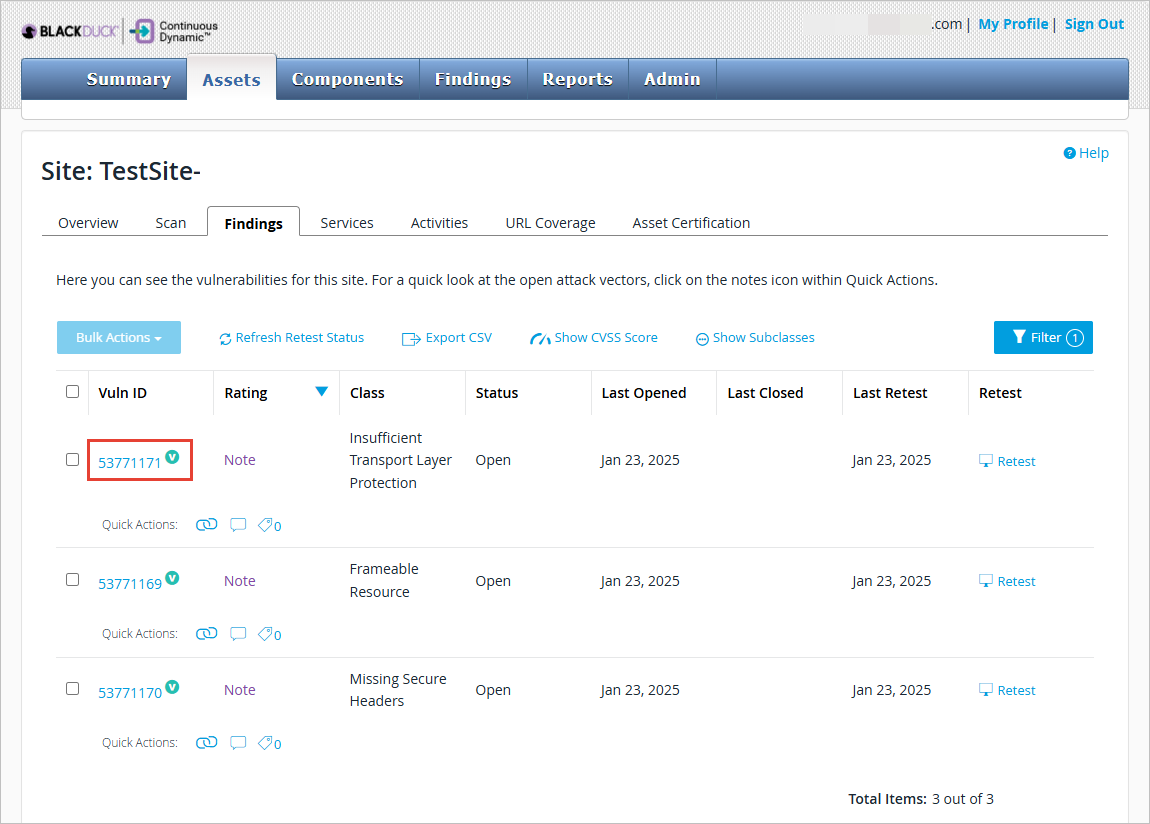Sort by Vuln ID column header
The image size is (1150, 824).
click(122, 393)
